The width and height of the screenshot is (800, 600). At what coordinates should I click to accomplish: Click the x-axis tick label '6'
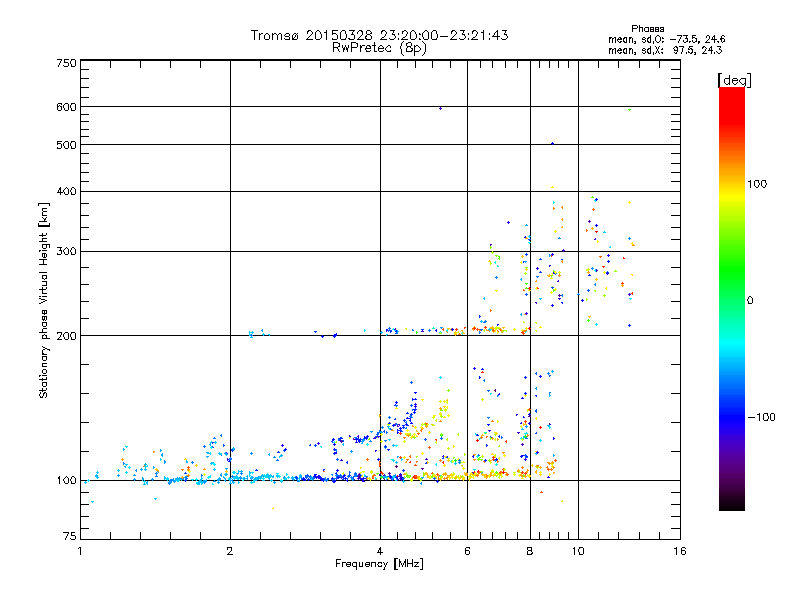pyautogui.click(x=467, y=551)
